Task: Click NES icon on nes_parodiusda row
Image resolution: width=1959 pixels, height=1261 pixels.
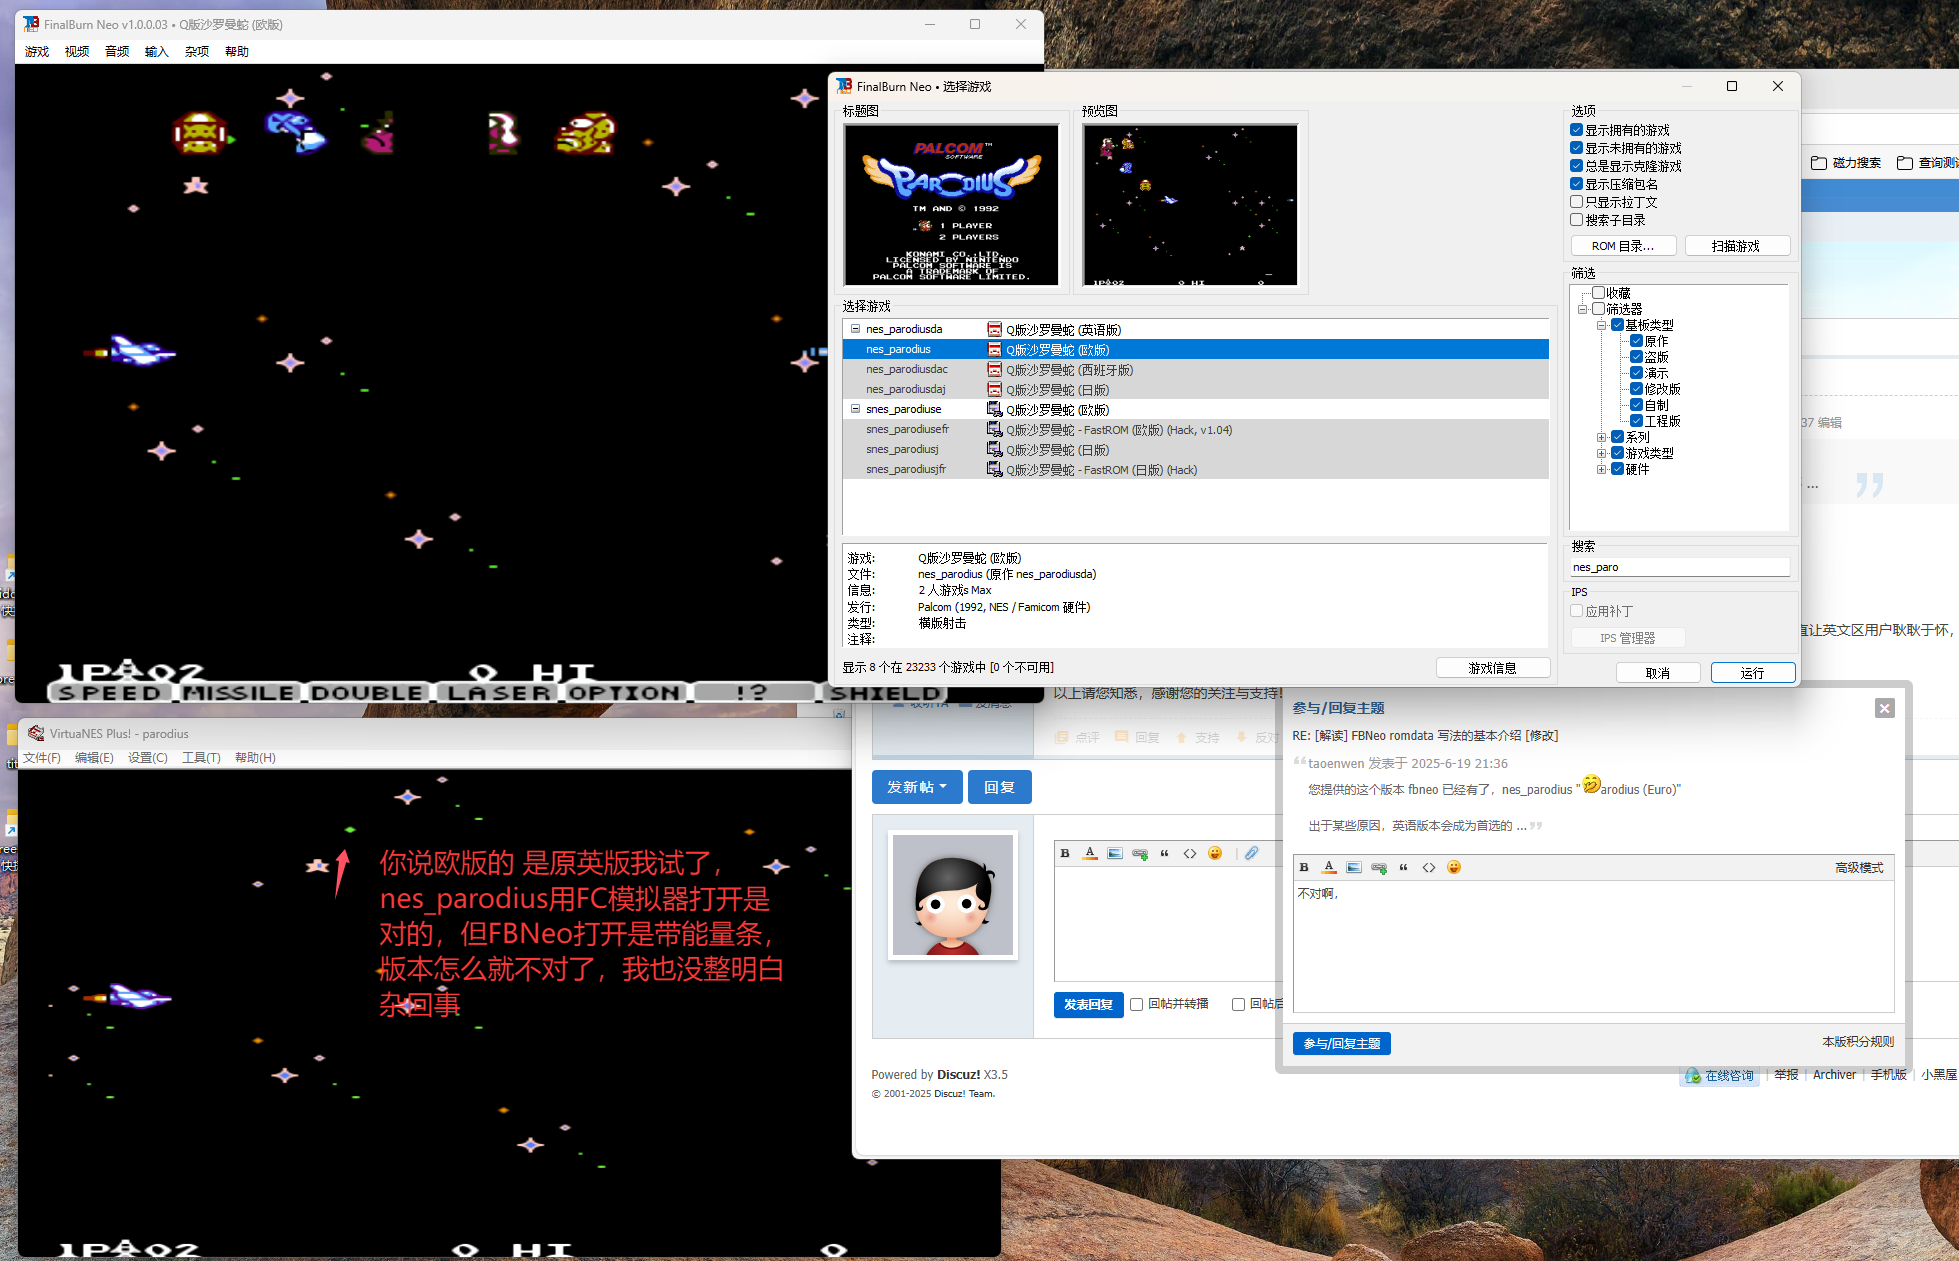Action: pyautogui.click(x=994, y=329)
